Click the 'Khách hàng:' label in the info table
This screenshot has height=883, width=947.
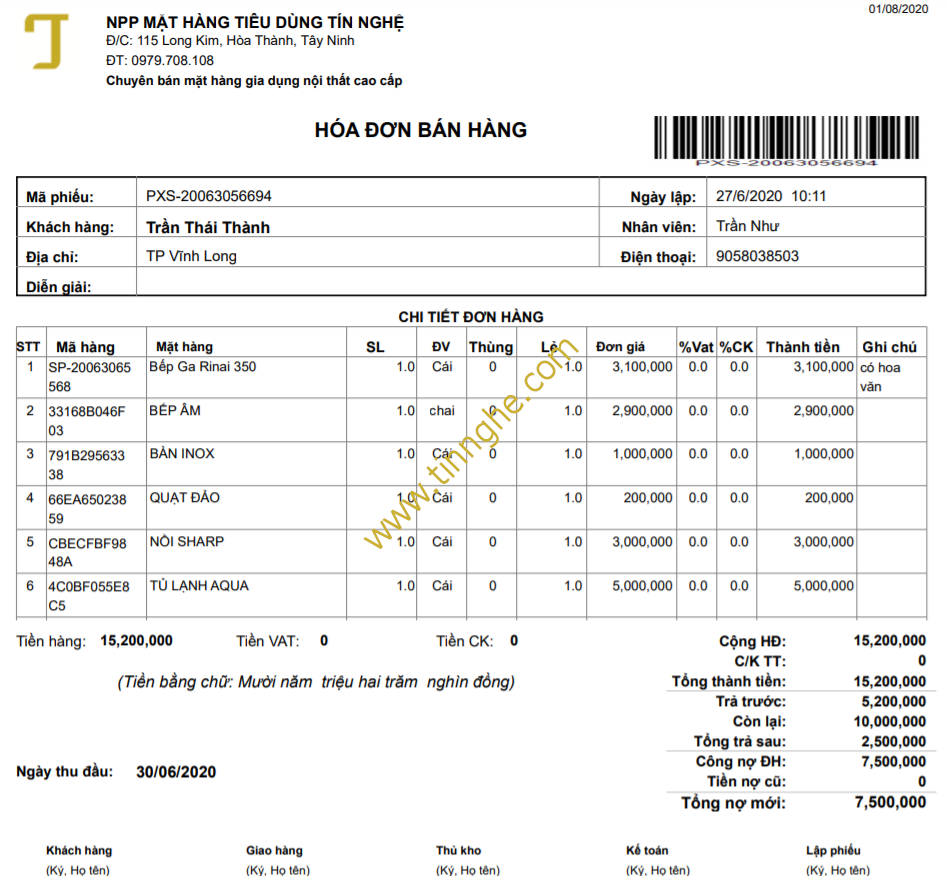(70, 227)
